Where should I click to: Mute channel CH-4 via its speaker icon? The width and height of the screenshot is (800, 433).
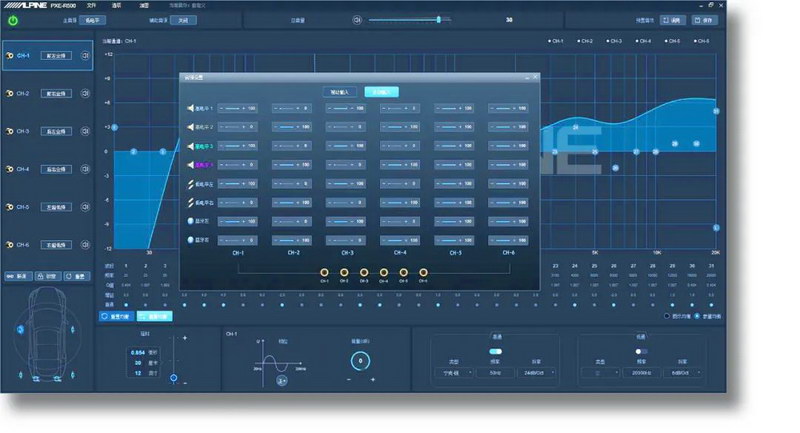click(85, 169)
